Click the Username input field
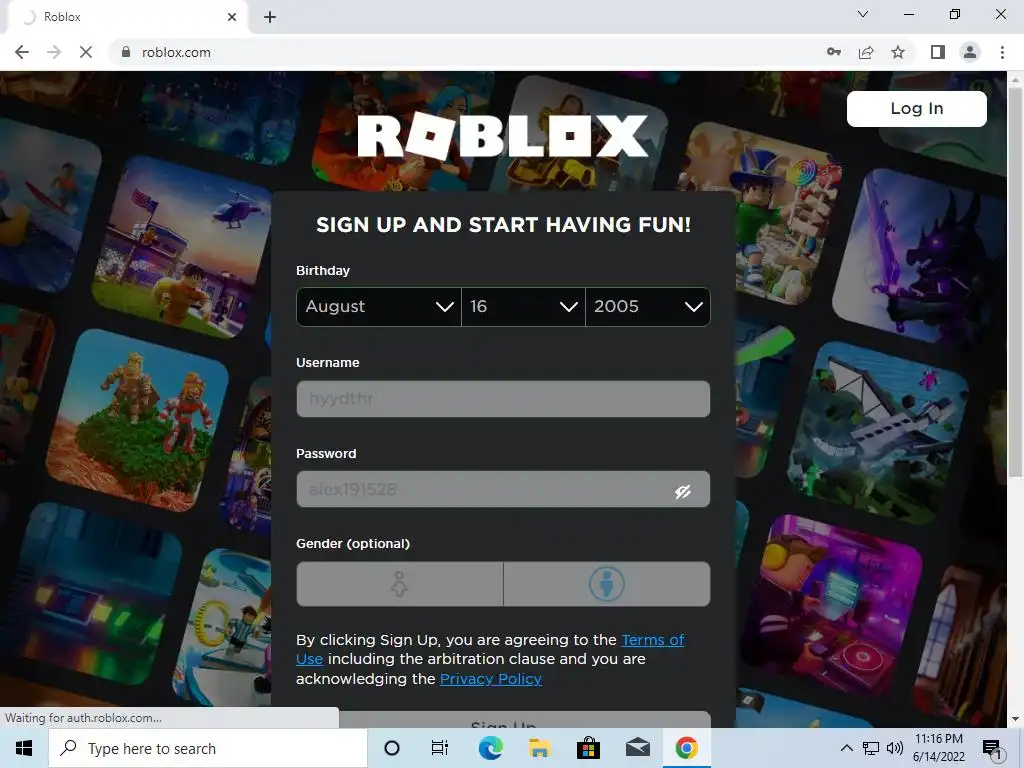 [503, 398]
